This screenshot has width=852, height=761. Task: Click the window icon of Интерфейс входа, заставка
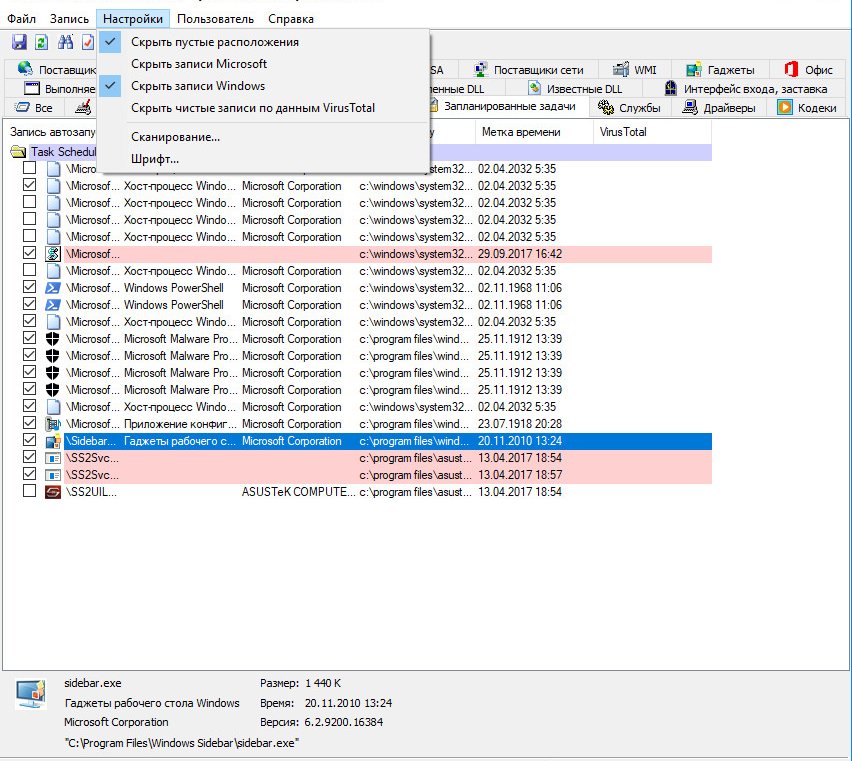pyautogui.click(x=671, y=88)
